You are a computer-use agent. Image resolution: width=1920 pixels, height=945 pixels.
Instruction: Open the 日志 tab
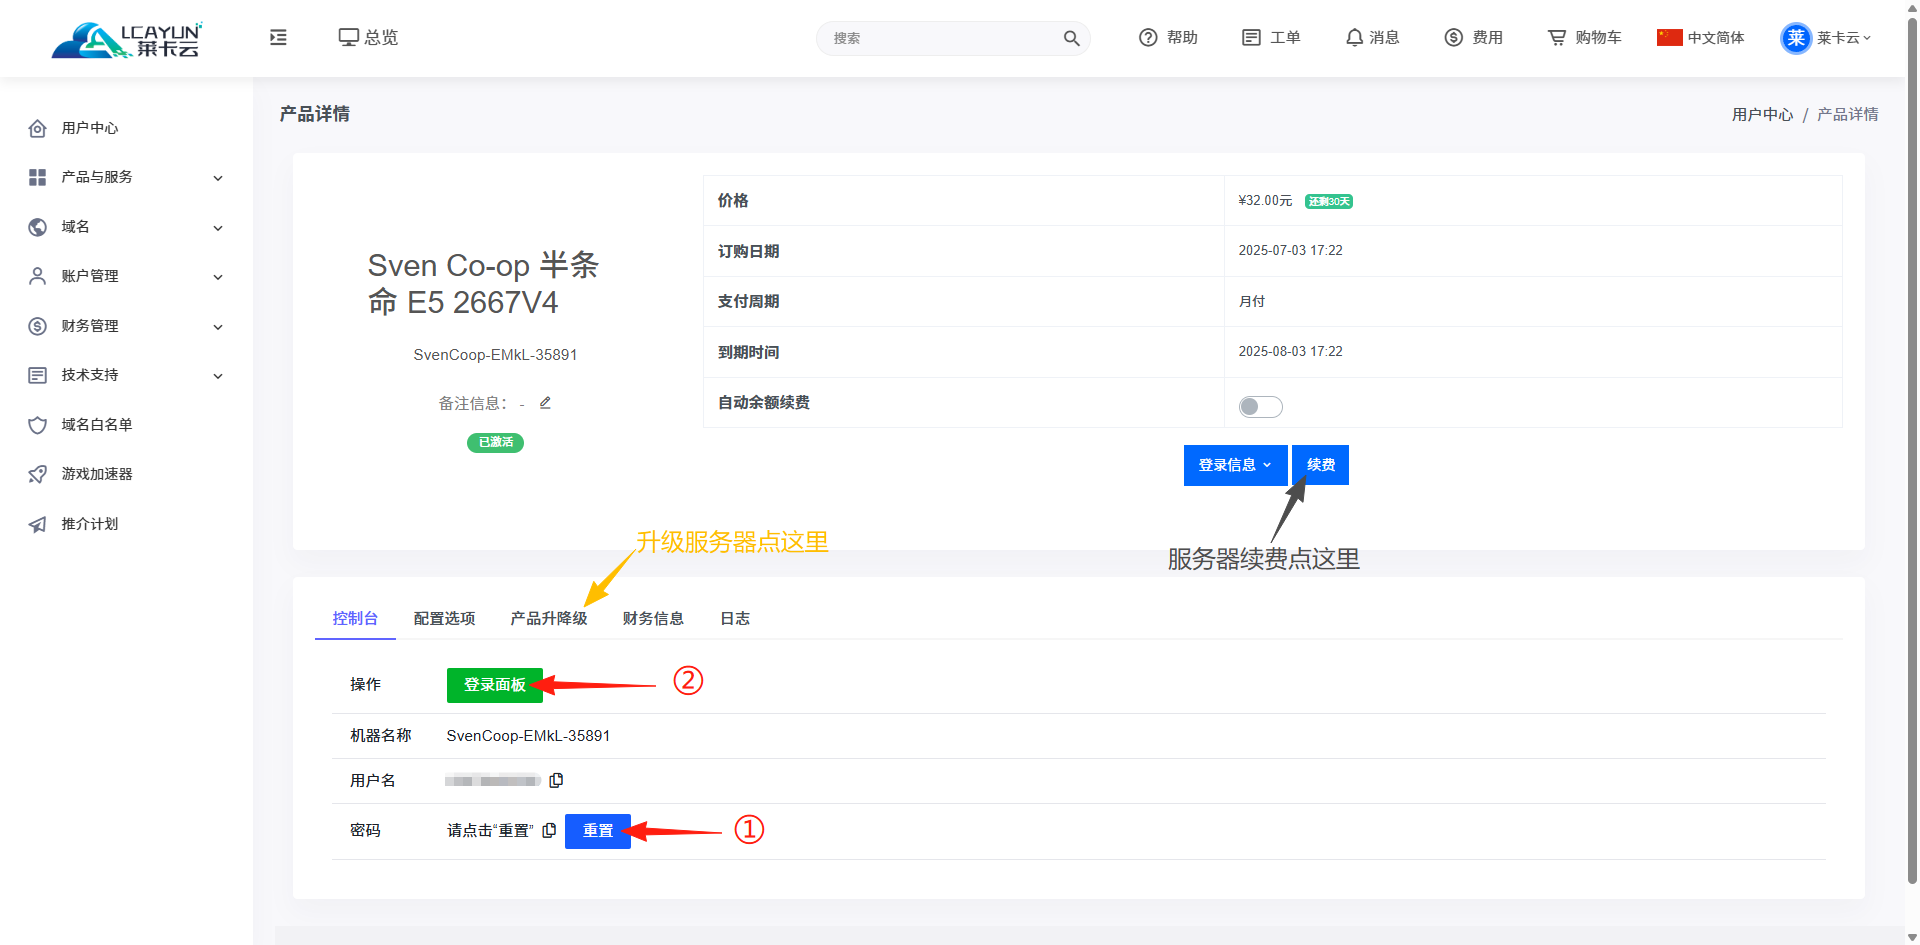[735, 618]
